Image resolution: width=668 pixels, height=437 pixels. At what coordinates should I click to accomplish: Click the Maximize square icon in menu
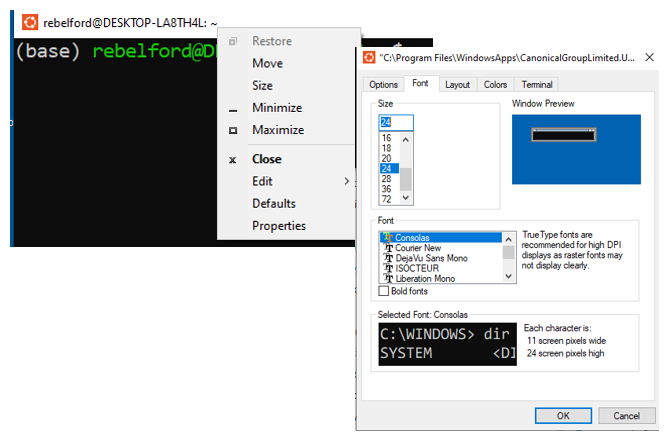click(x=233, y=130)
